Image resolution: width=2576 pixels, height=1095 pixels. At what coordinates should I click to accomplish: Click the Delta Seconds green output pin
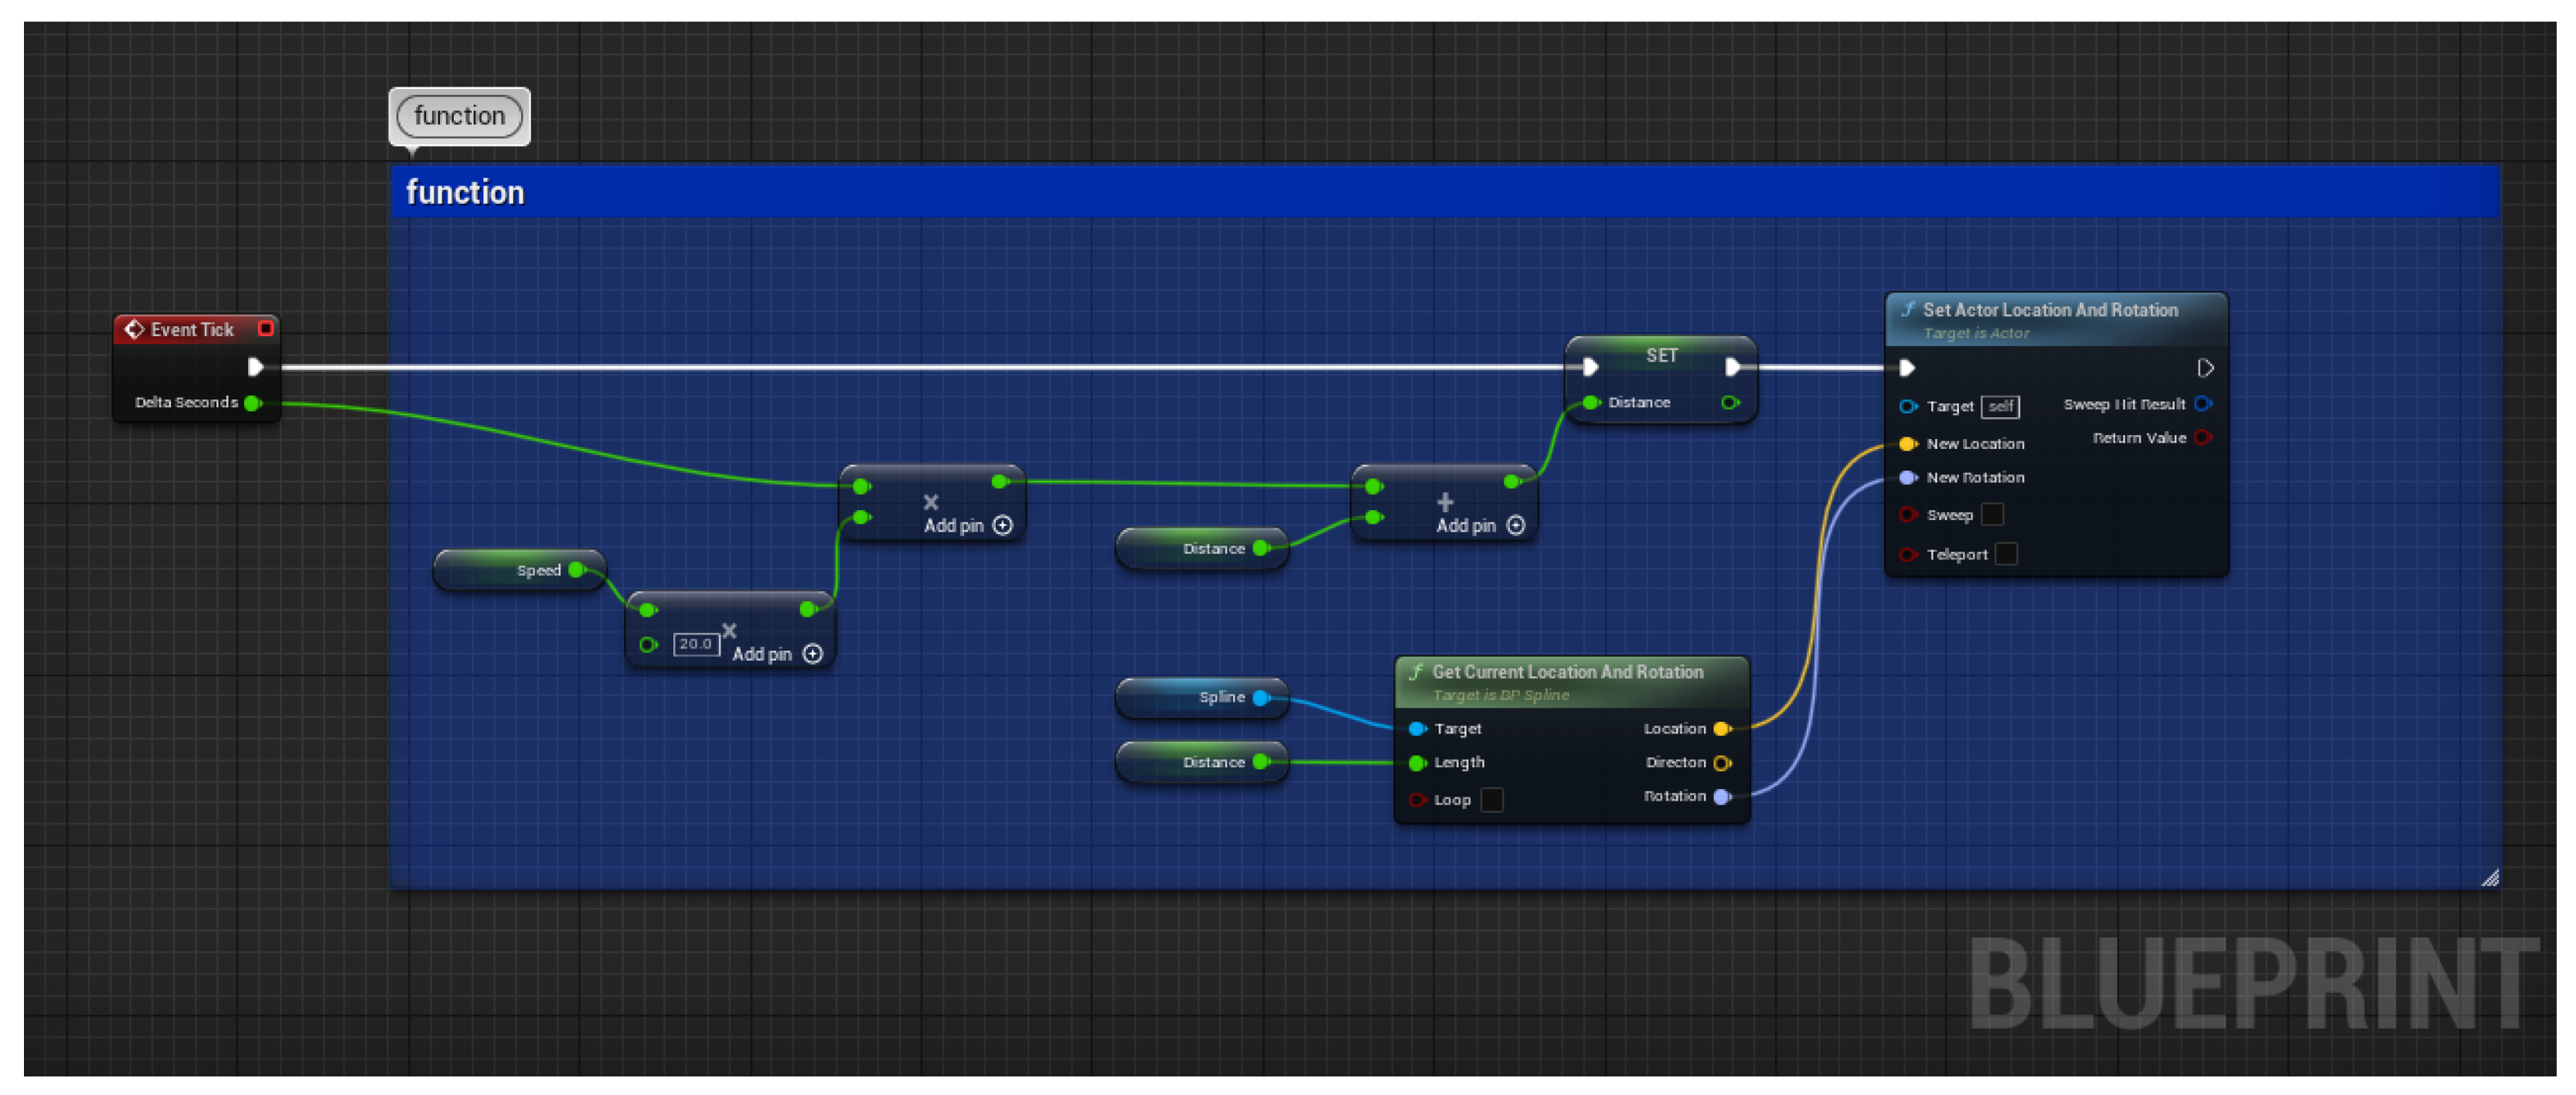pos(252,403)
